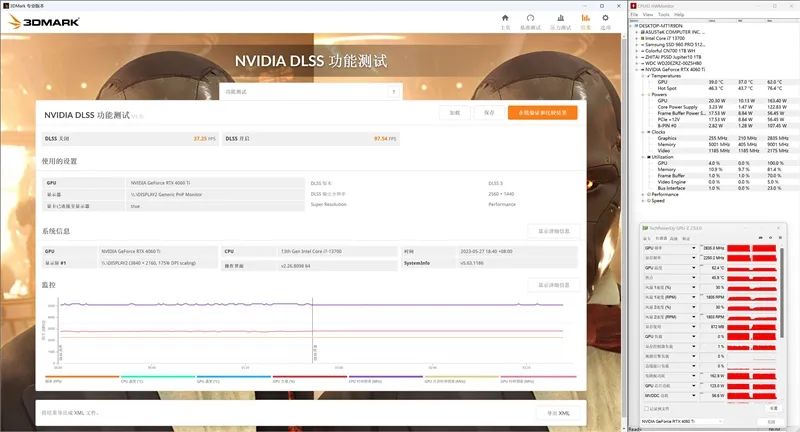Click the GPU-Z sensor list vertical scrollbar

point(781,293)
